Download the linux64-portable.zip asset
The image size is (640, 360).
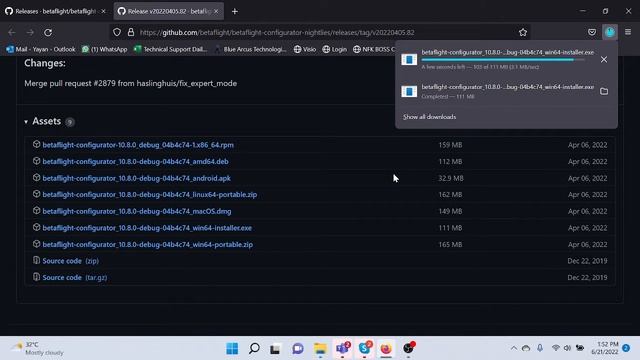[x=150, y=195]
